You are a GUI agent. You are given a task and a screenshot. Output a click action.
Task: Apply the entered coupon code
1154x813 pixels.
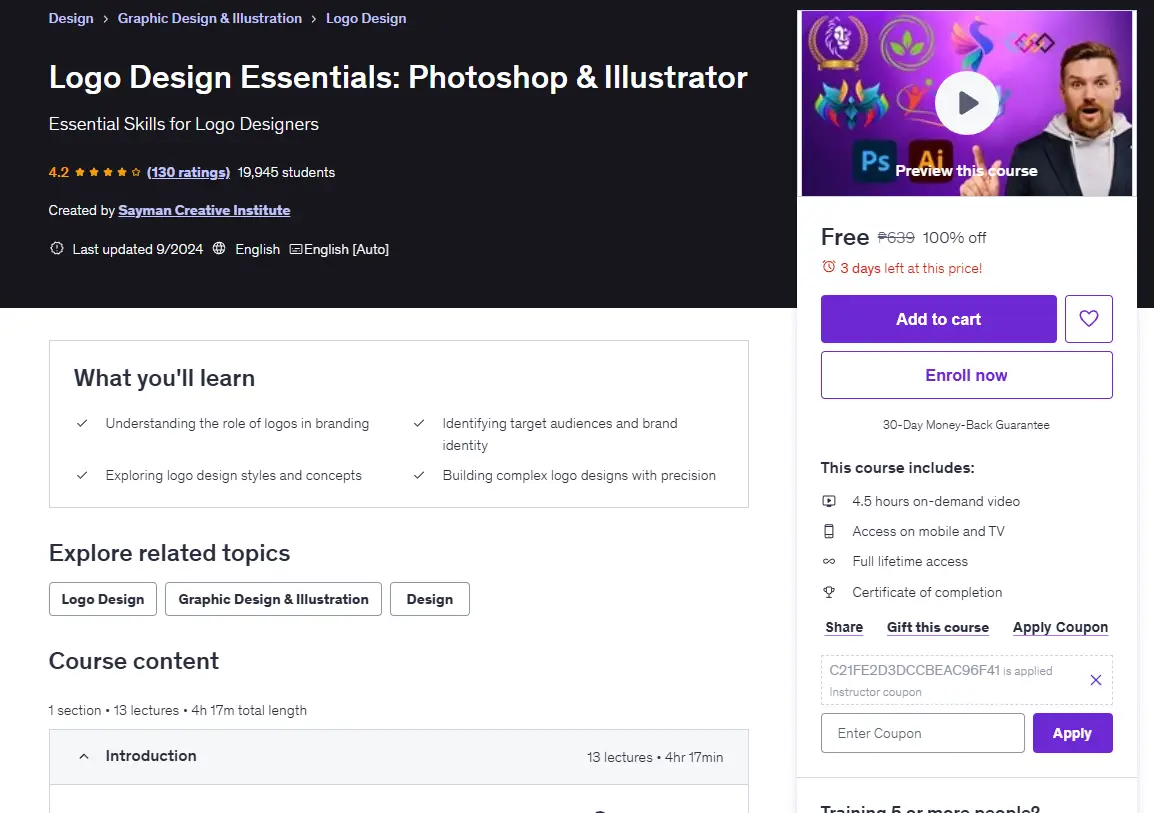[x=1072, y=733]
